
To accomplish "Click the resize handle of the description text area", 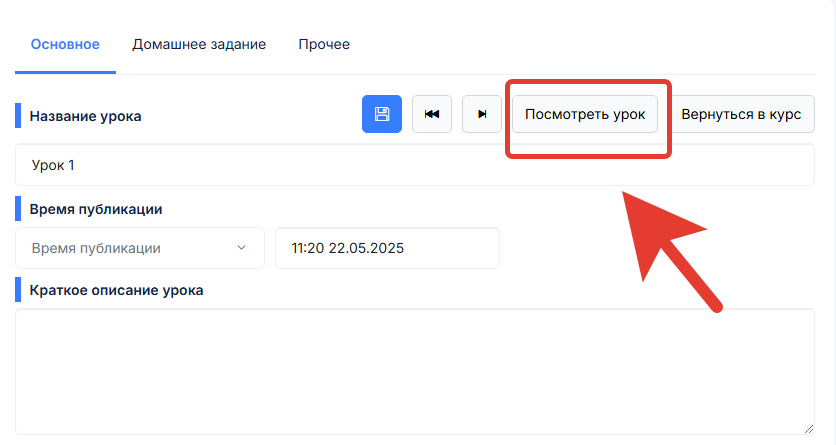I will click(x=809, y=429).
